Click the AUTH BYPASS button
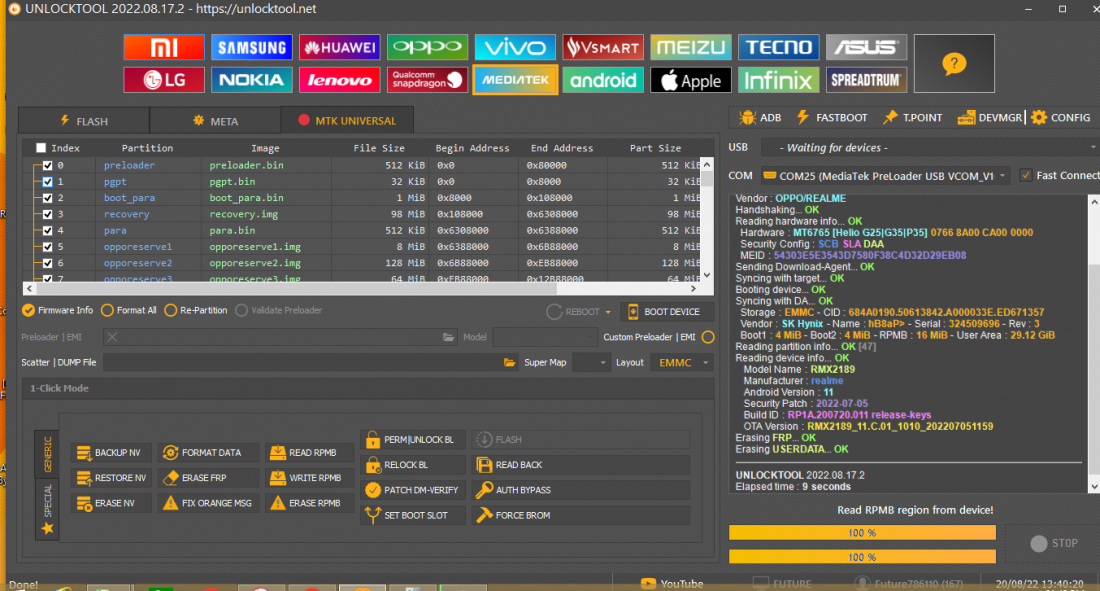Screen dimensions: 1100x591 pyautogui.click(x=581, y=490)
